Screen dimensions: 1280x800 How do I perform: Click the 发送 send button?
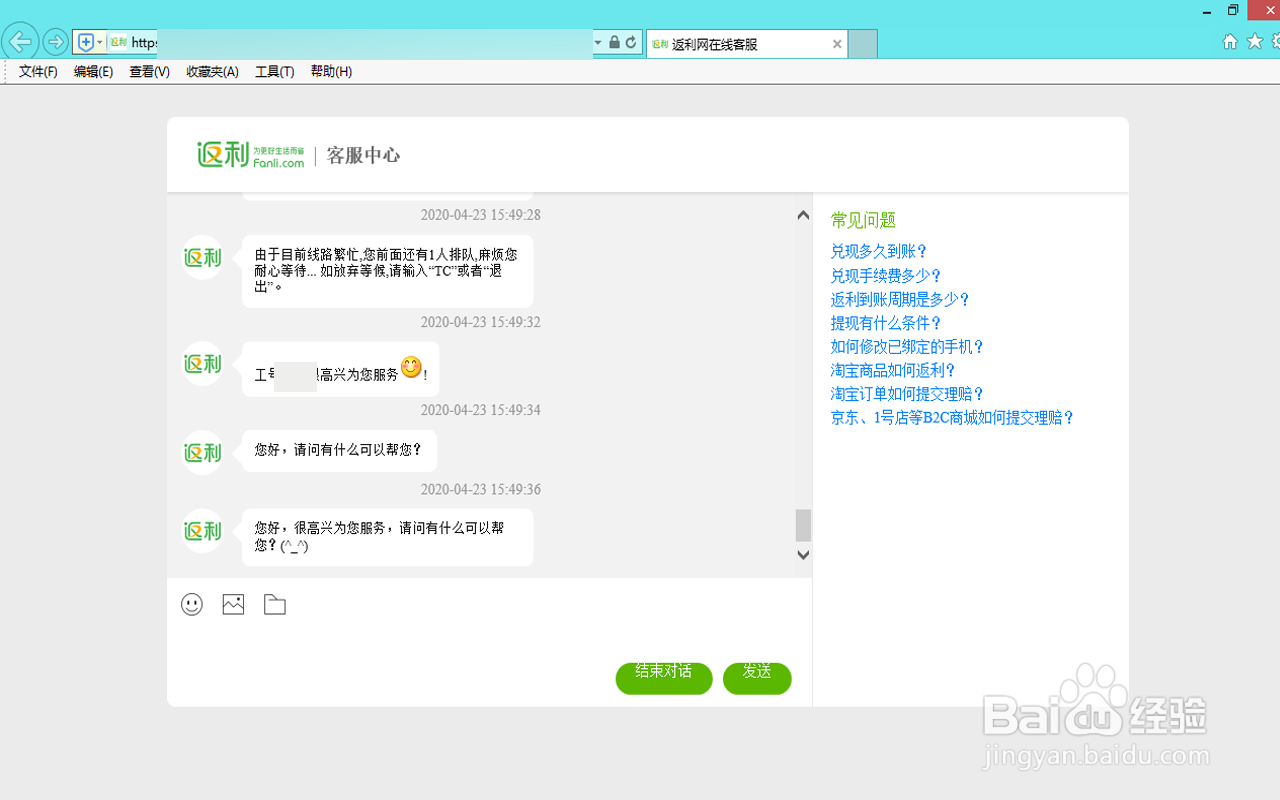tap(757, 678)
